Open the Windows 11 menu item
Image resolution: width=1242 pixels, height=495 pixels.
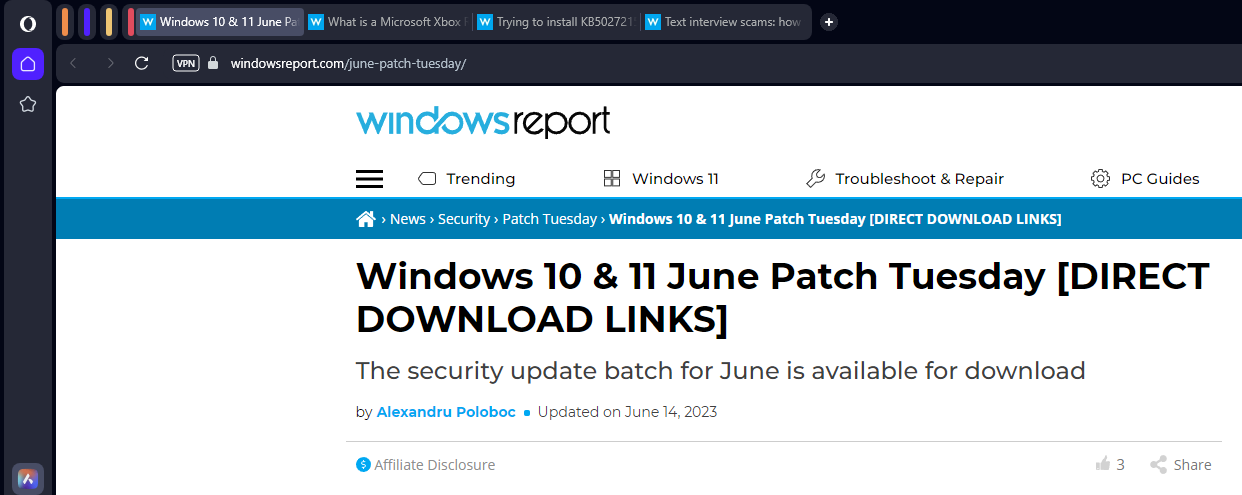click(x=661, y=179)
